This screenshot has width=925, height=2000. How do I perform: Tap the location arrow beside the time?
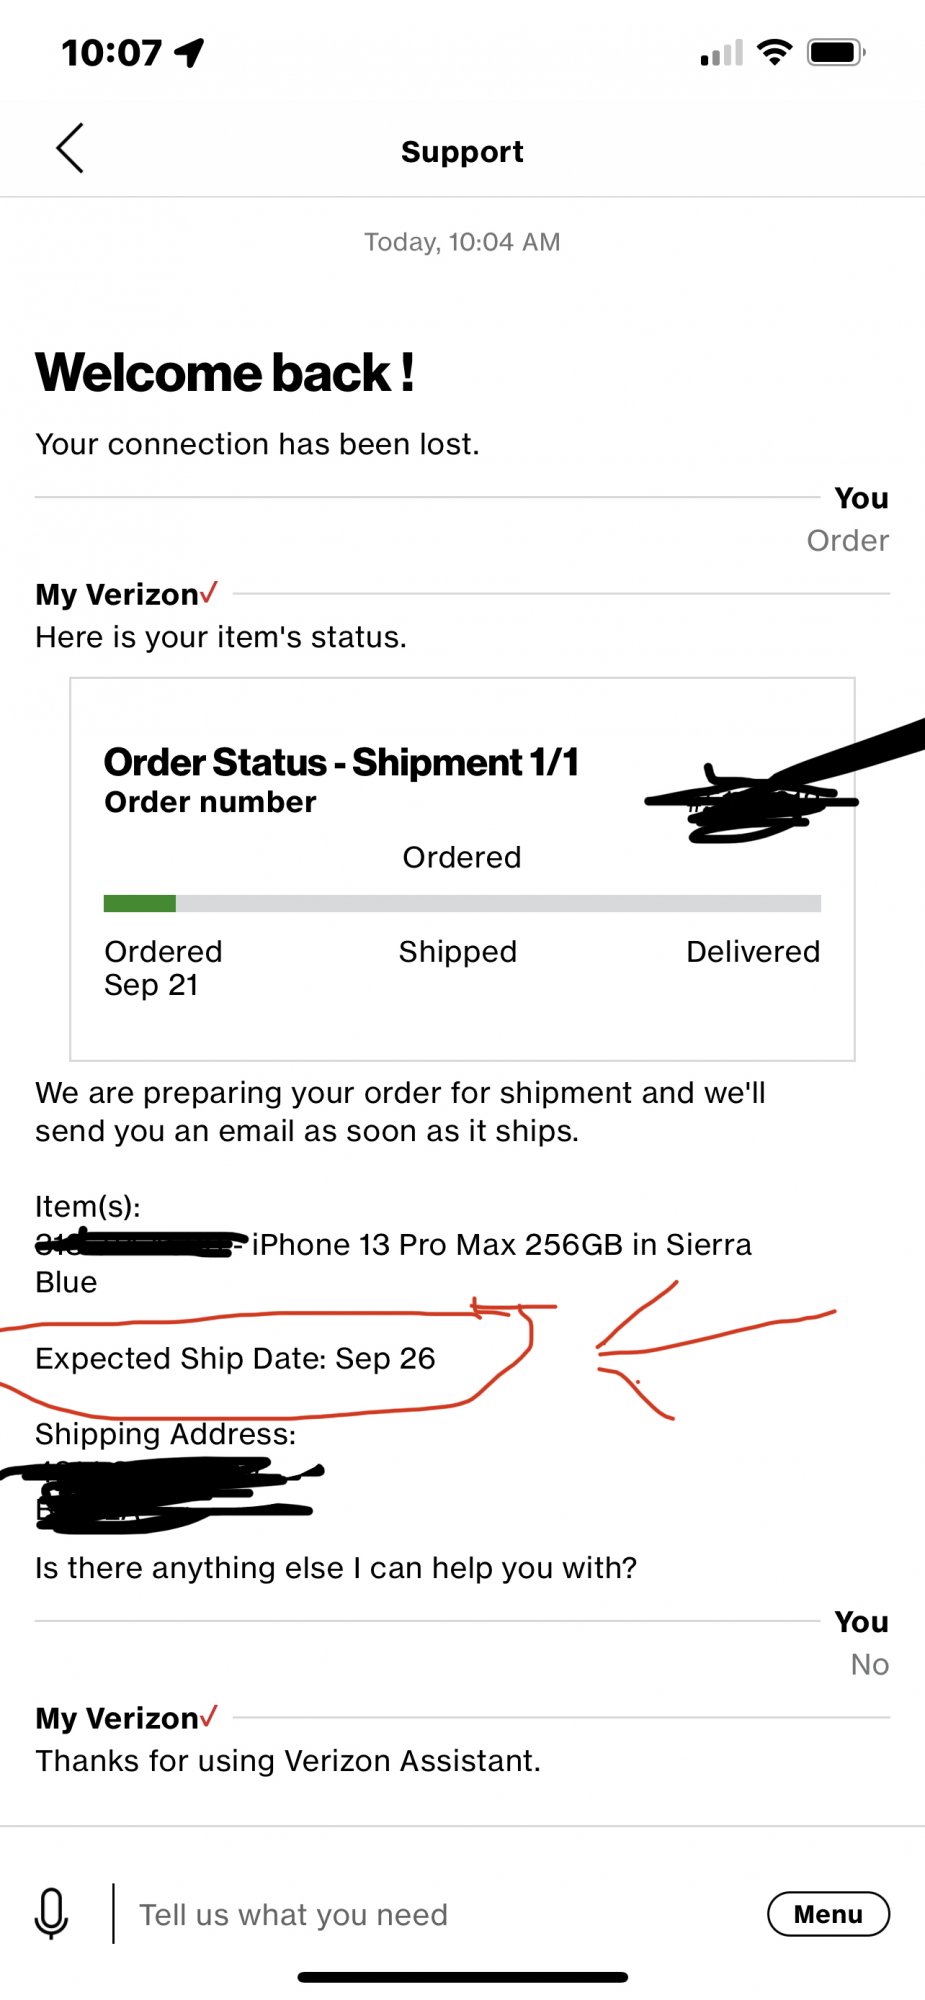[x=189, y=52]
